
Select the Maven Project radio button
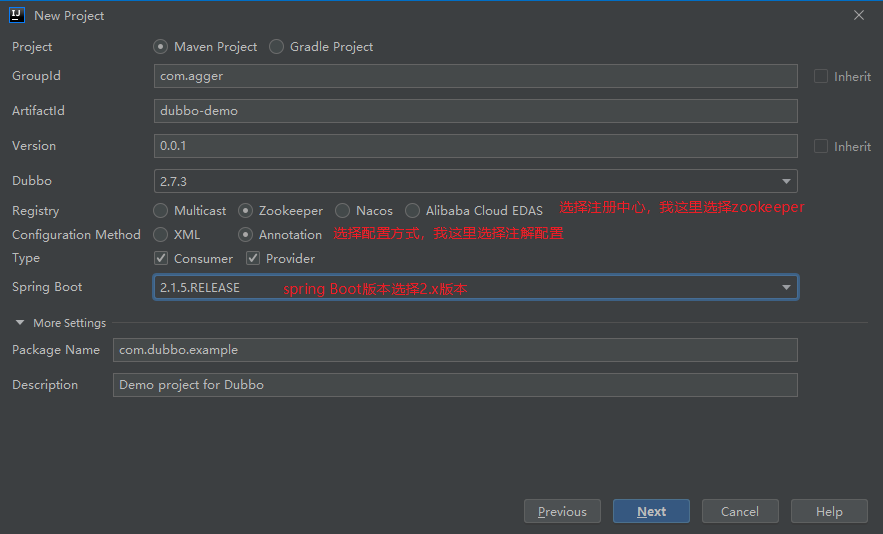[x=160, y=47]
